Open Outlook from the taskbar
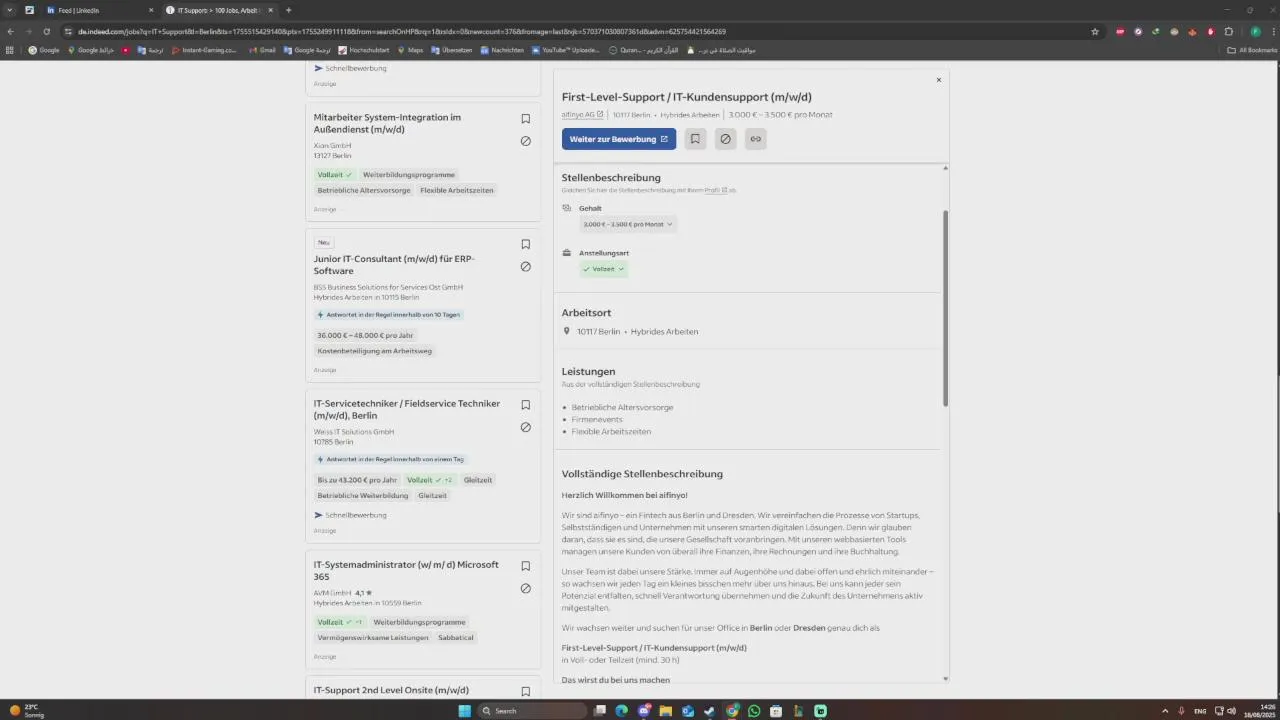The height and width of the screenshot is (720, 1280). (687, 711)
